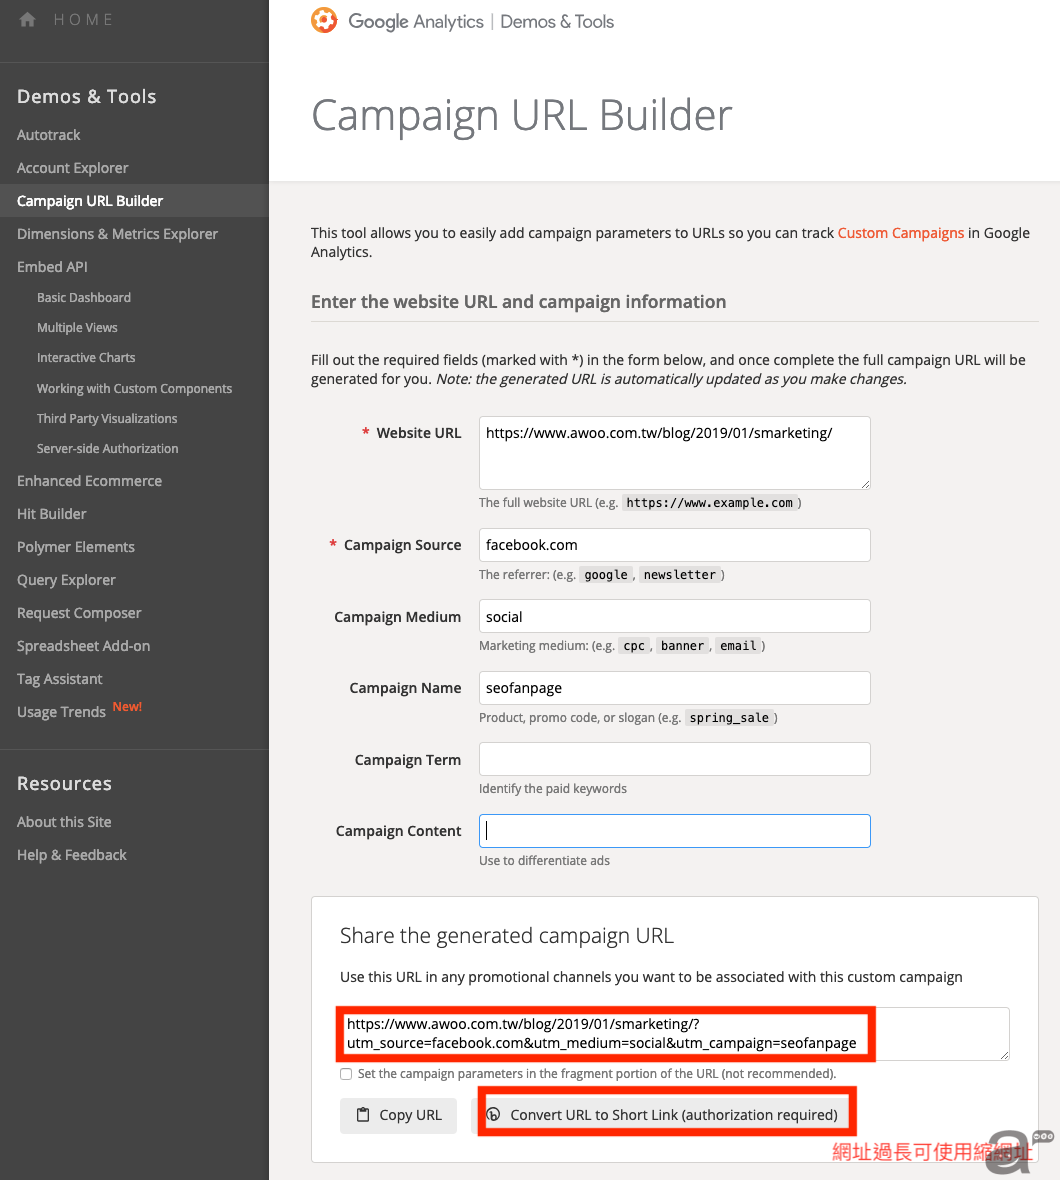Screen dimensions: 1060x1180
Task: Click the 'banner' example text
Action: [x=682, y=646]
